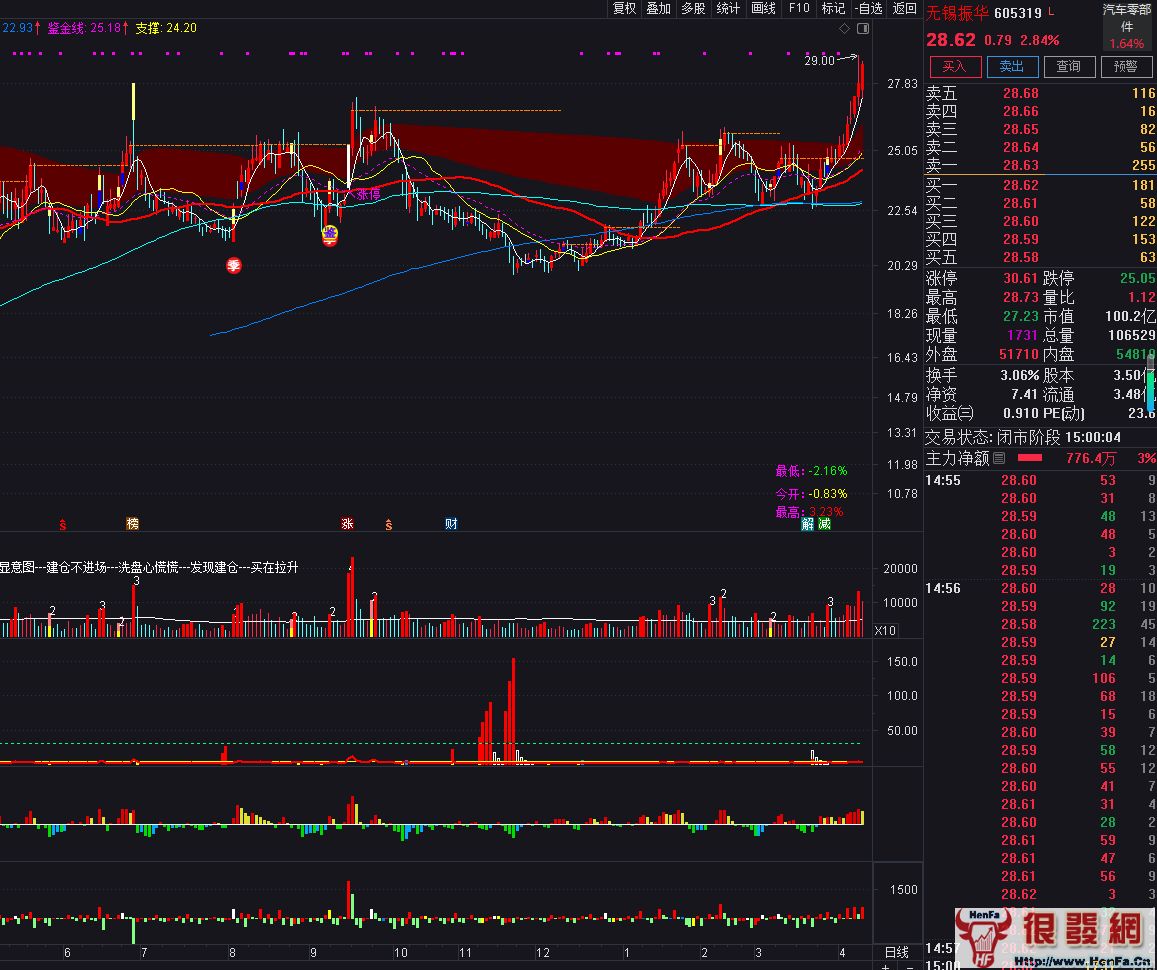The height and width of the screenshot is (970, 1157).
Task: Click the orange S marker near 涨 marker
Action: tap(388, 524)
